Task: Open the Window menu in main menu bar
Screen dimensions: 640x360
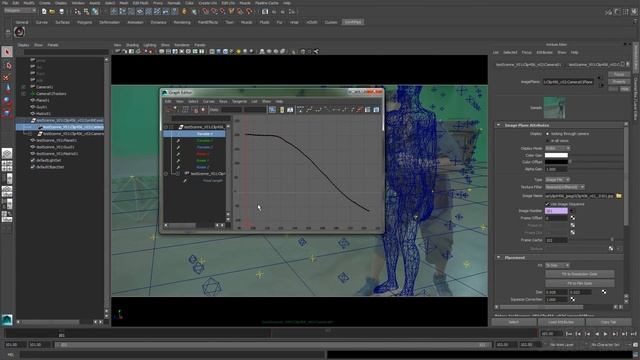Action: [78, 3]
